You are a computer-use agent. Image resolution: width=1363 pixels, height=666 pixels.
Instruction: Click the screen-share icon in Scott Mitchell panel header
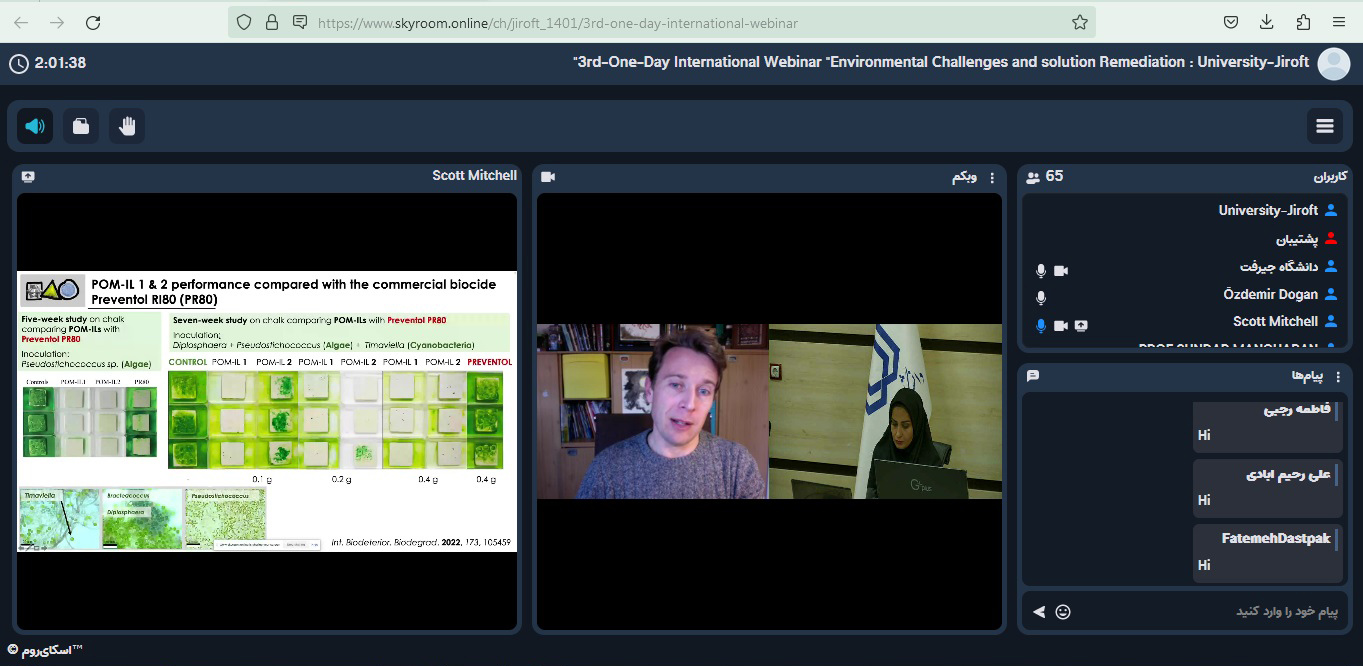tap(28, 177)
